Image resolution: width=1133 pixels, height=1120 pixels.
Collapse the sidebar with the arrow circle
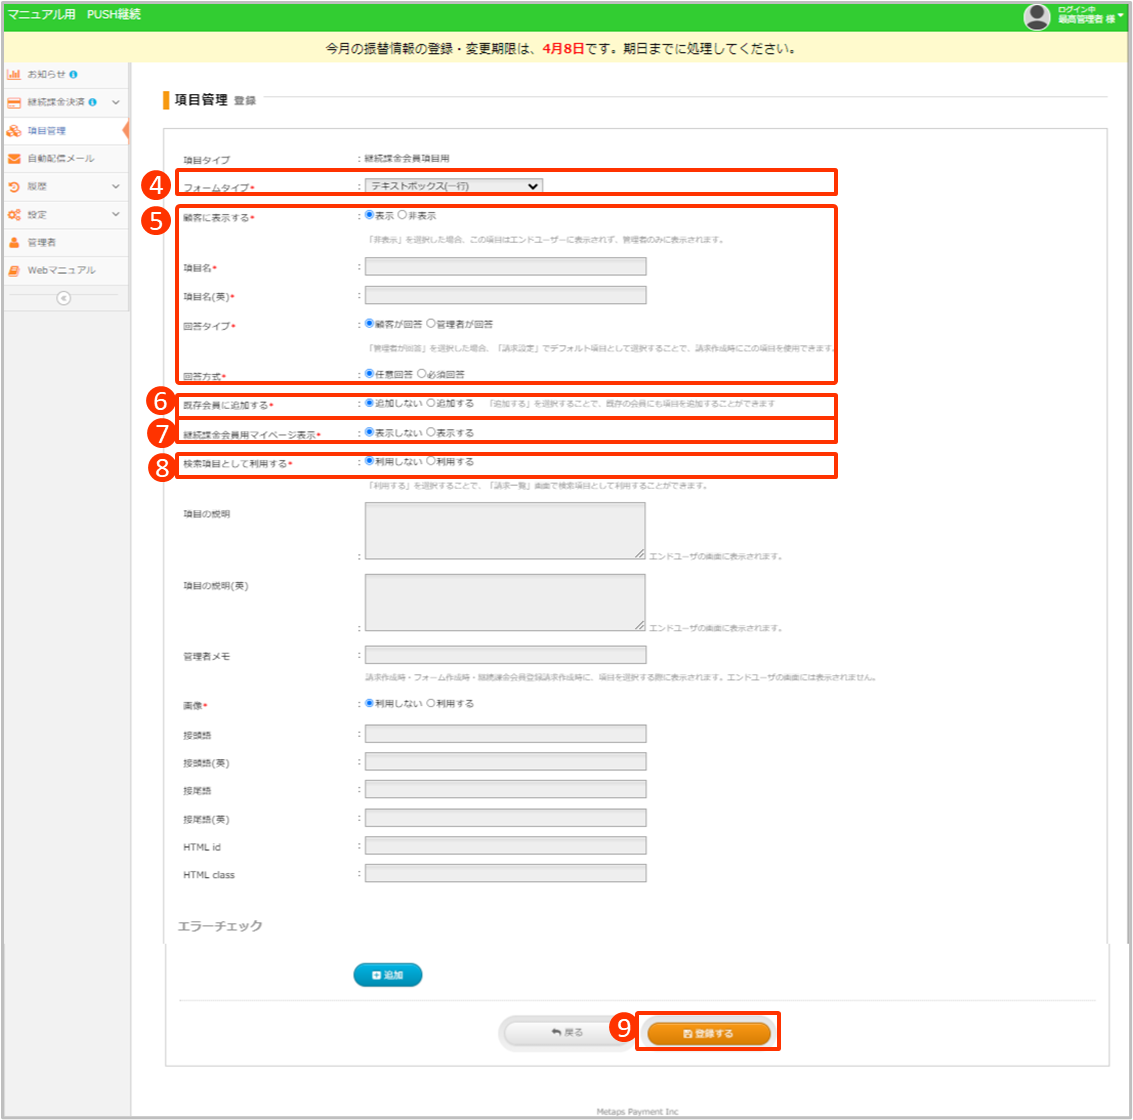(64, 298)
